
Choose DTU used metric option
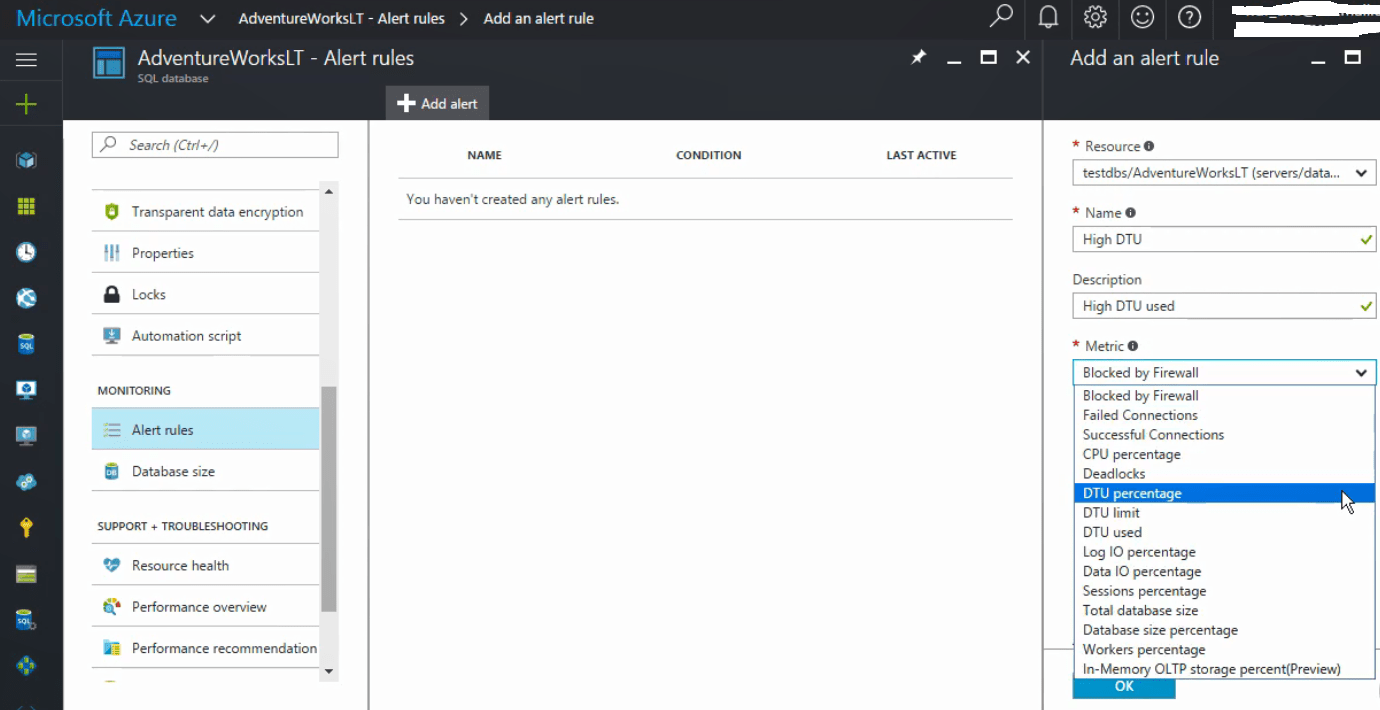[x=1224, y=532]
